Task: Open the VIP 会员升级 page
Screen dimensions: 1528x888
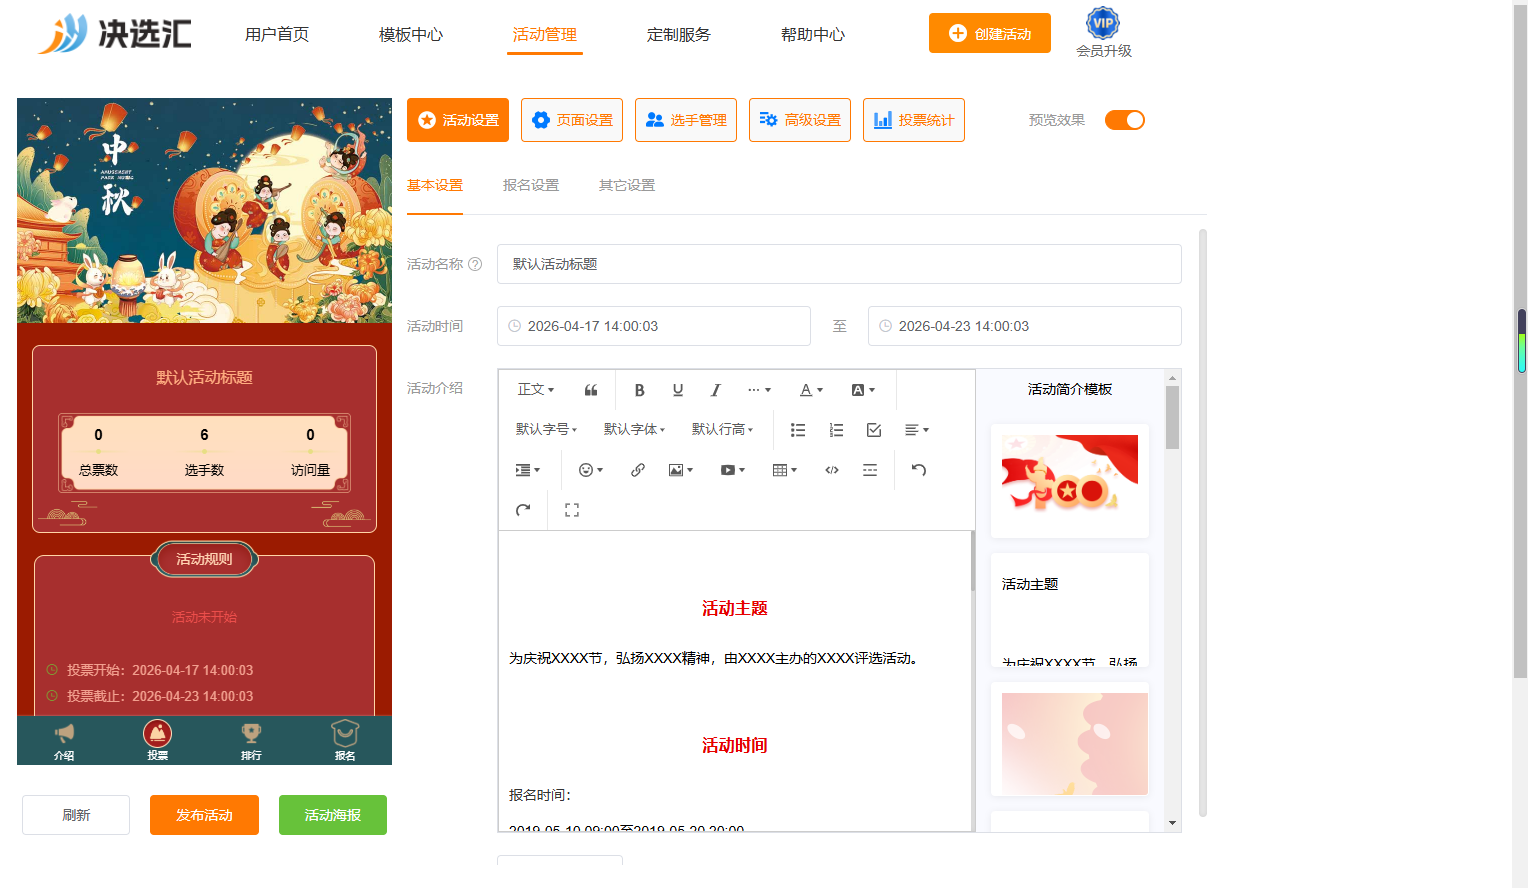Action: 1103,33
